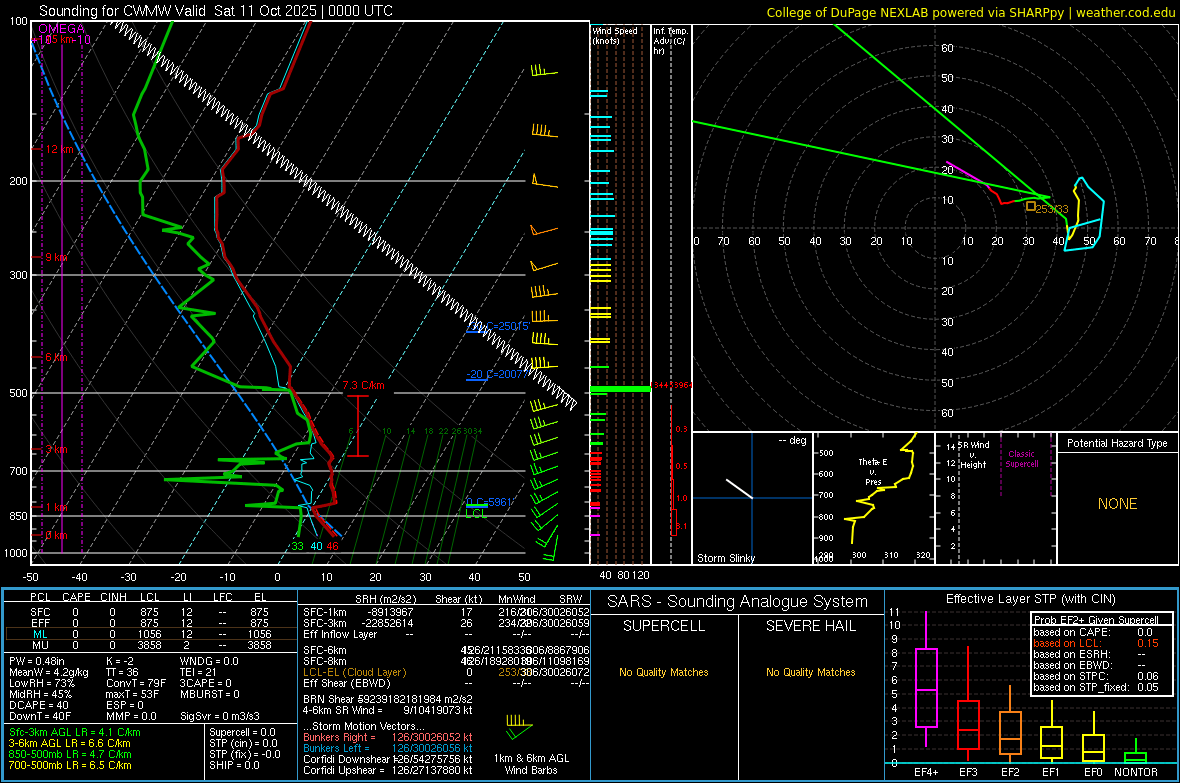This screenshot has width=1180, height=783.
Task: Click the 'SUPERCELL' SARS column header
Action: 664,626
